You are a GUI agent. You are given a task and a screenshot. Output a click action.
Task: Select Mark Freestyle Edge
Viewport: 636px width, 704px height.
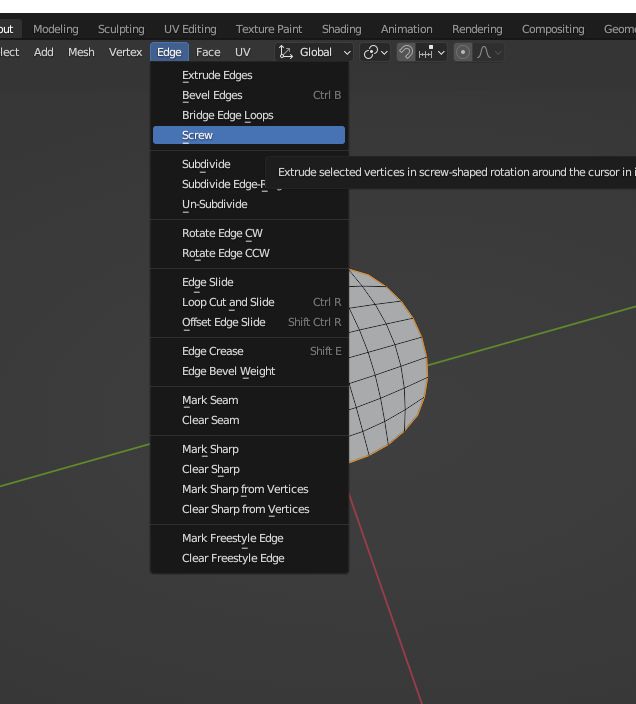pos(249,538)
